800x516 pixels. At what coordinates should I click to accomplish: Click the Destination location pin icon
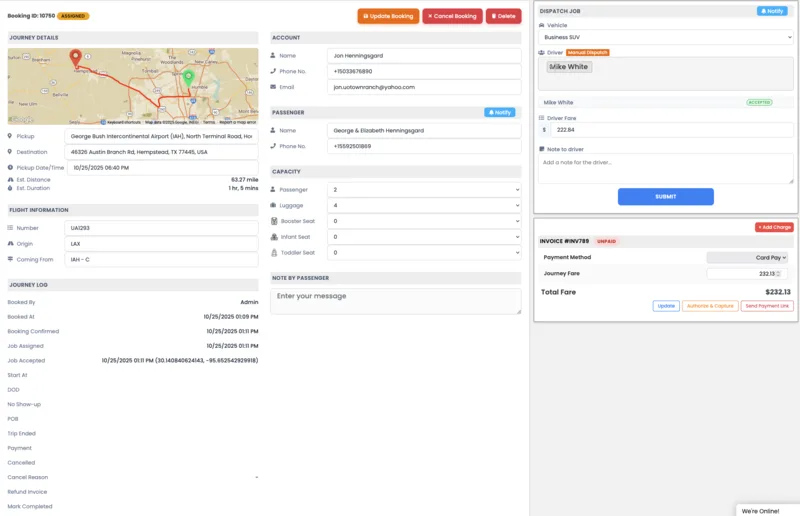click(x=10, y=152)
